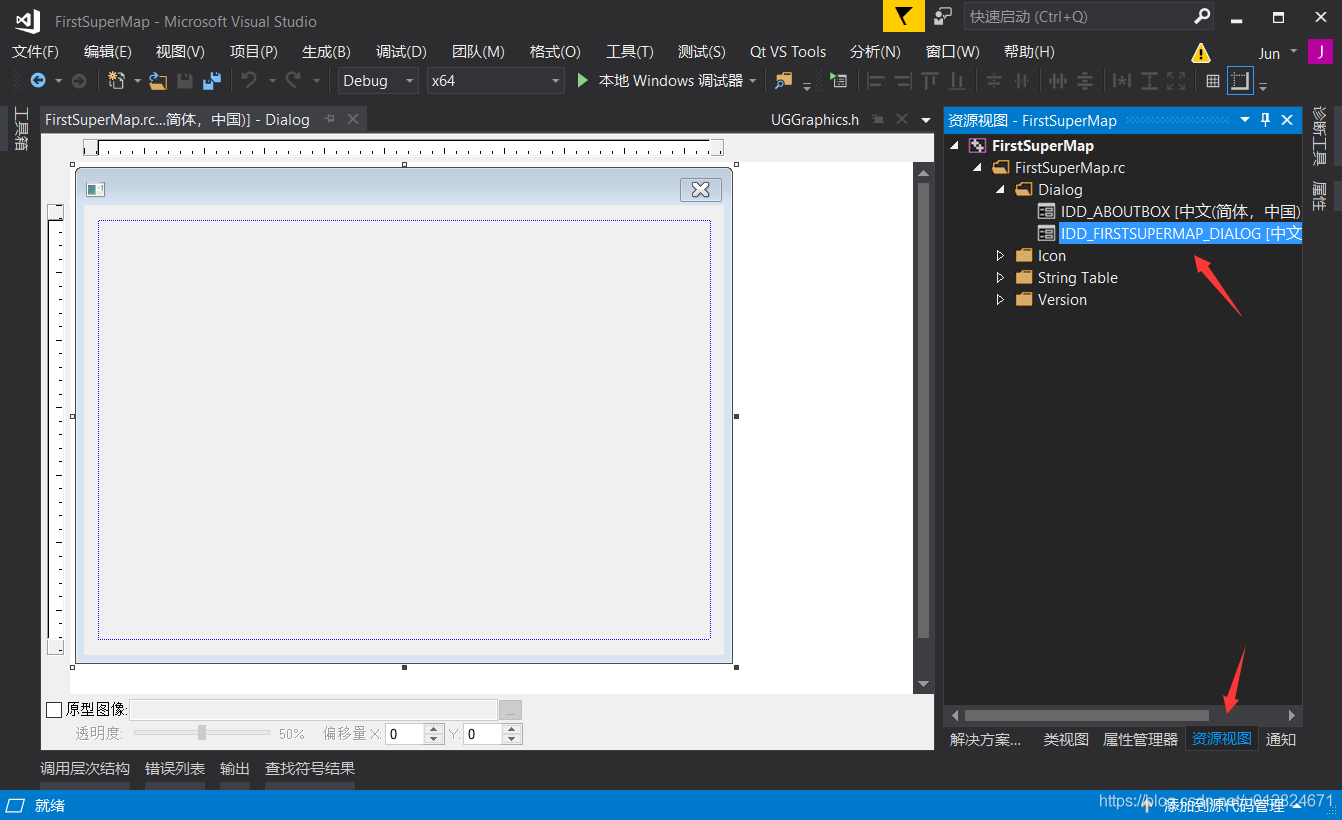Open the Qt VS Tools menu
The width and height of the screenshot is (1342, 820).
pos(787,51)
